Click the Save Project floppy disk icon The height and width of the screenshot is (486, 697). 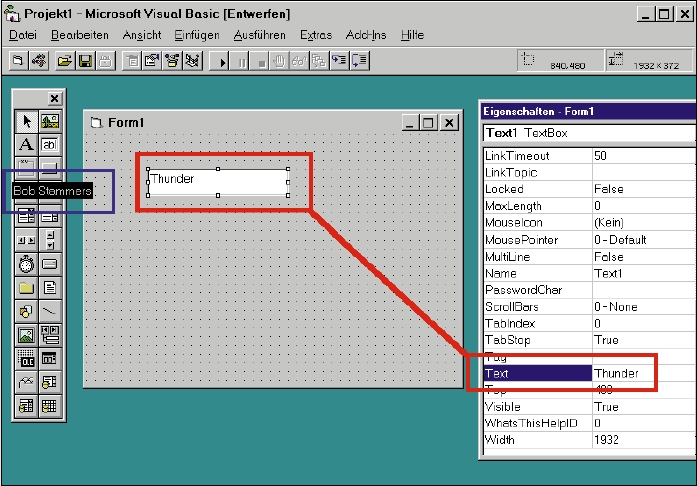[x=85, y=60]
